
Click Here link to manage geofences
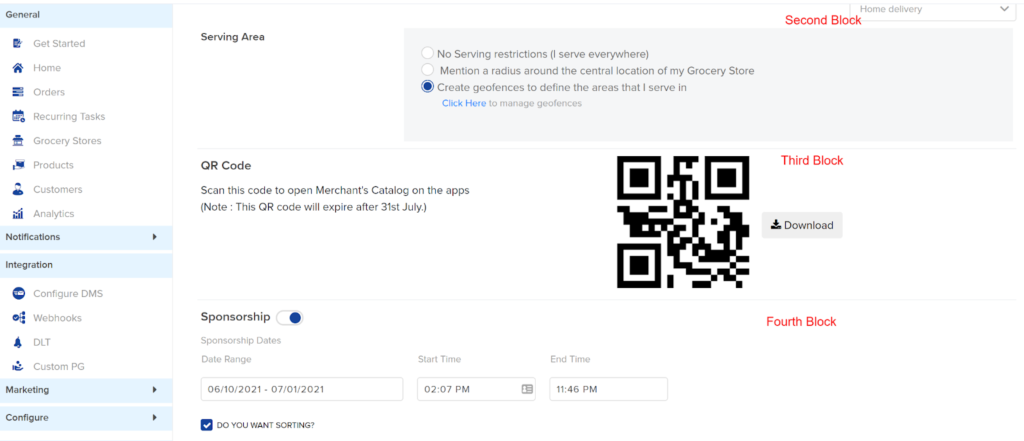pos(464,103)
